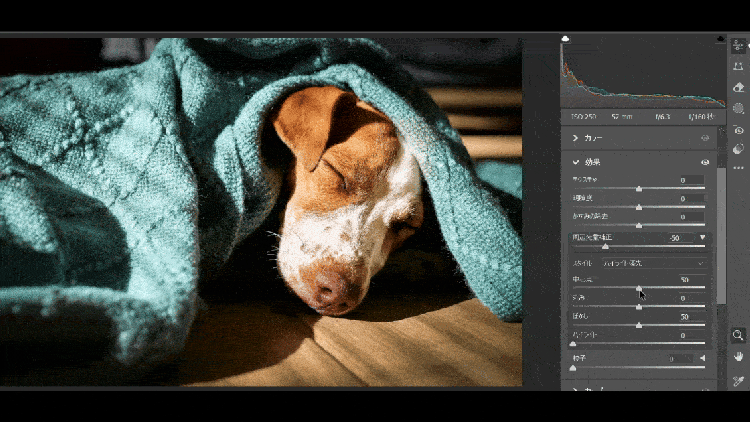Image resolution: width=750 pixels, height=422 pixels.
Task: Expand the 粒子 grain options triangle
Action: coord(703,358)
